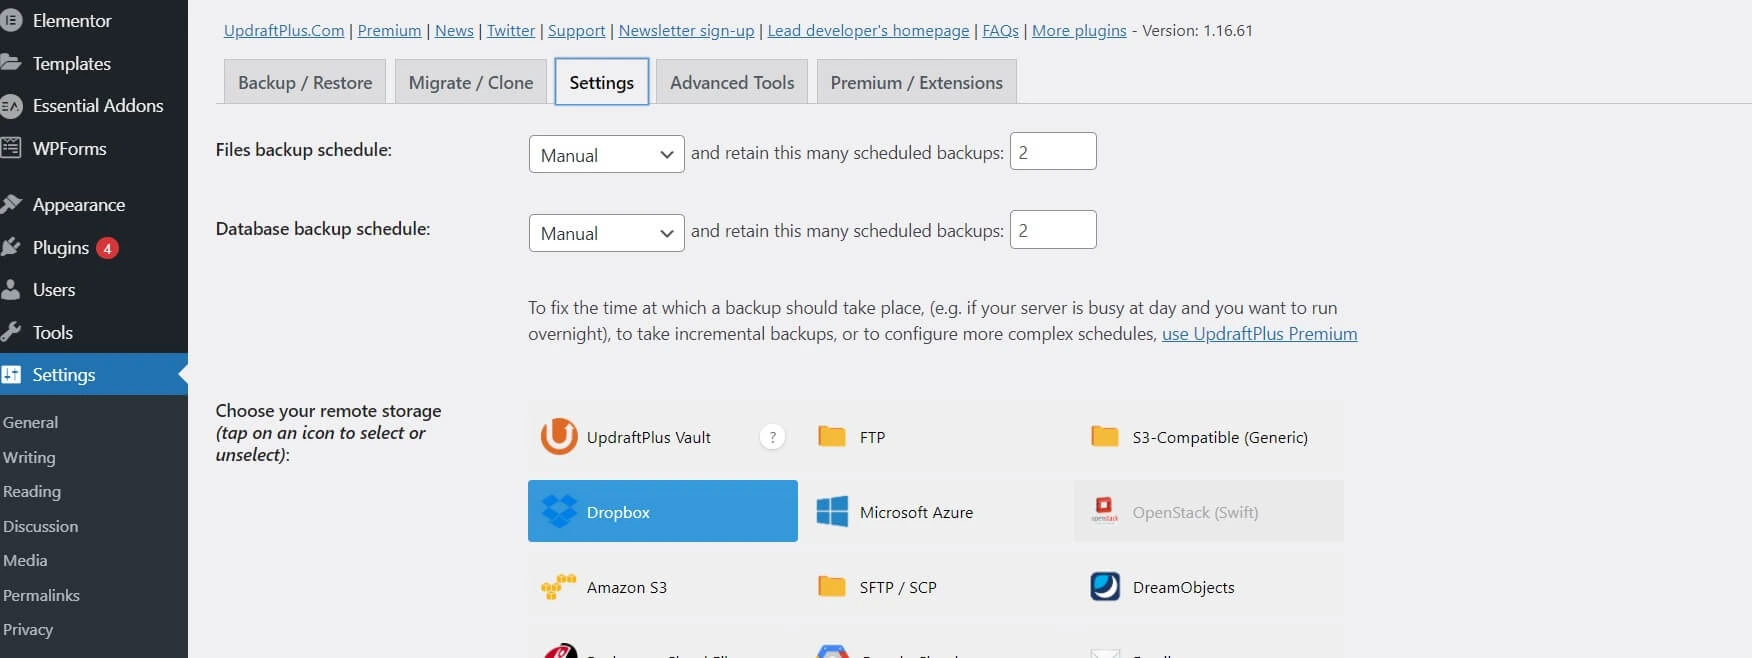Click the UpdraftPlus Vault logo icon
1752x658 pixels.
pos(559,436)
